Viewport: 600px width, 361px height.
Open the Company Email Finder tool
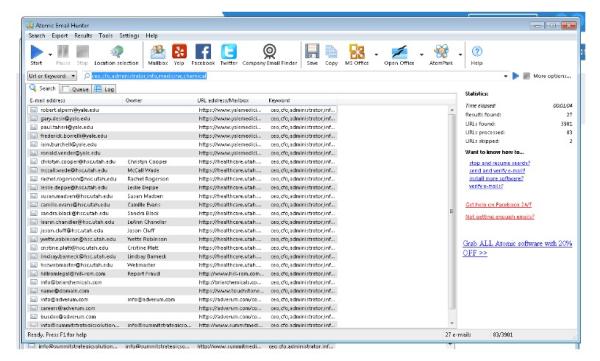pyautogui.click(x=269, y=51)
